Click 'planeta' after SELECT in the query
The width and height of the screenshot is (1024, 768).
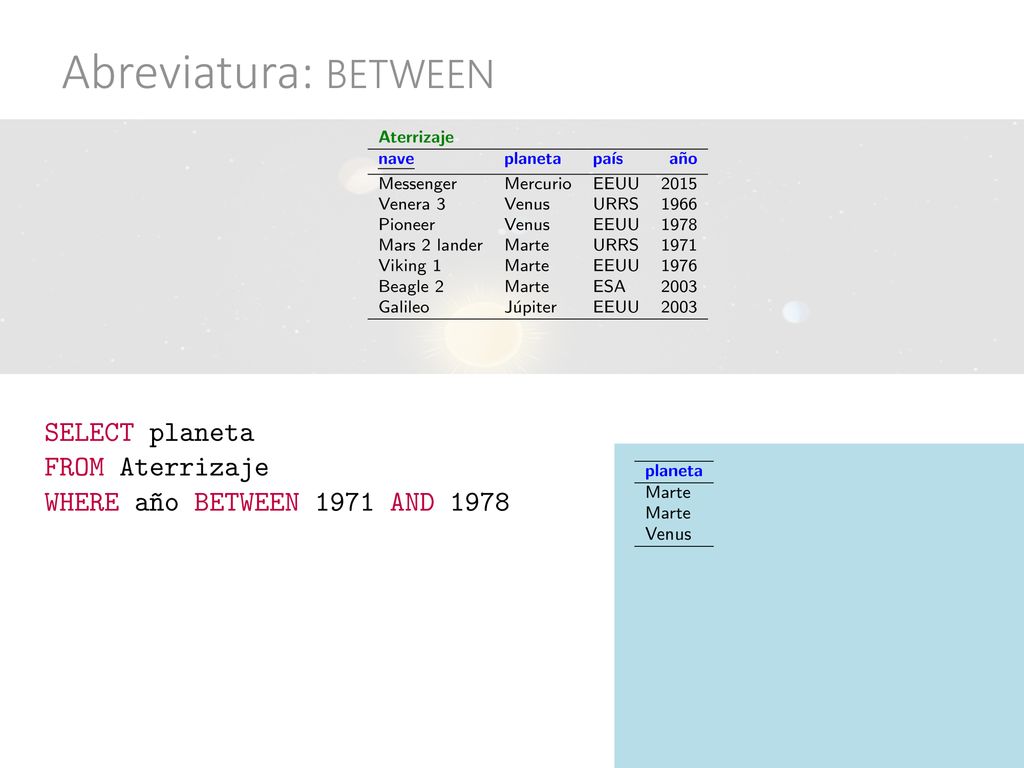[x=201, y=434]
